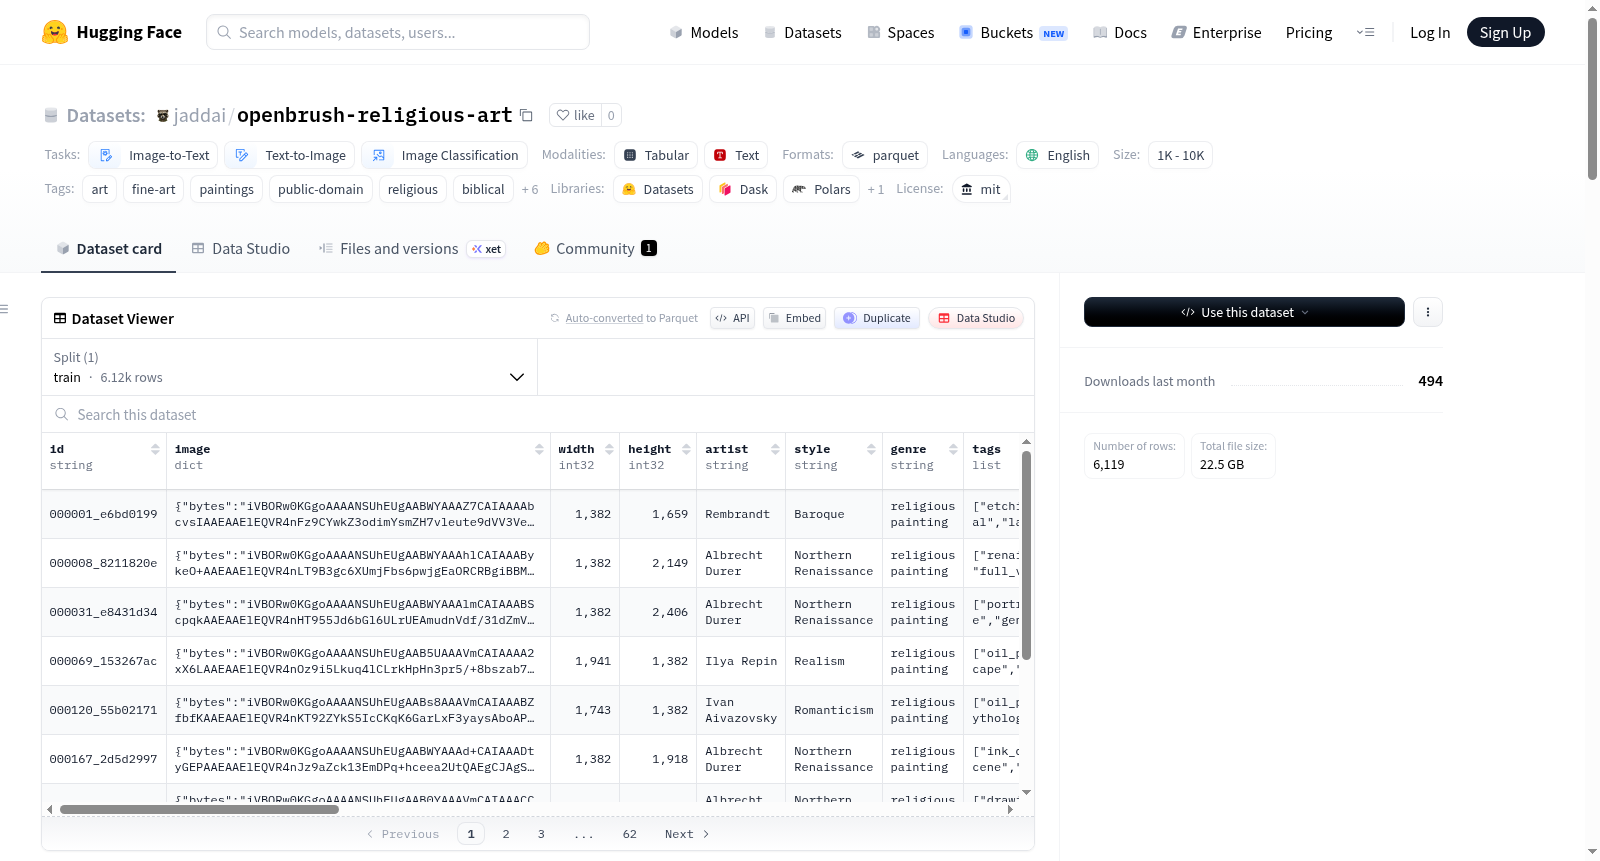This screenshot has width=1600, height=861.
Task: Toggle the left sidebar table of contents icon
Action: point(5,309)
